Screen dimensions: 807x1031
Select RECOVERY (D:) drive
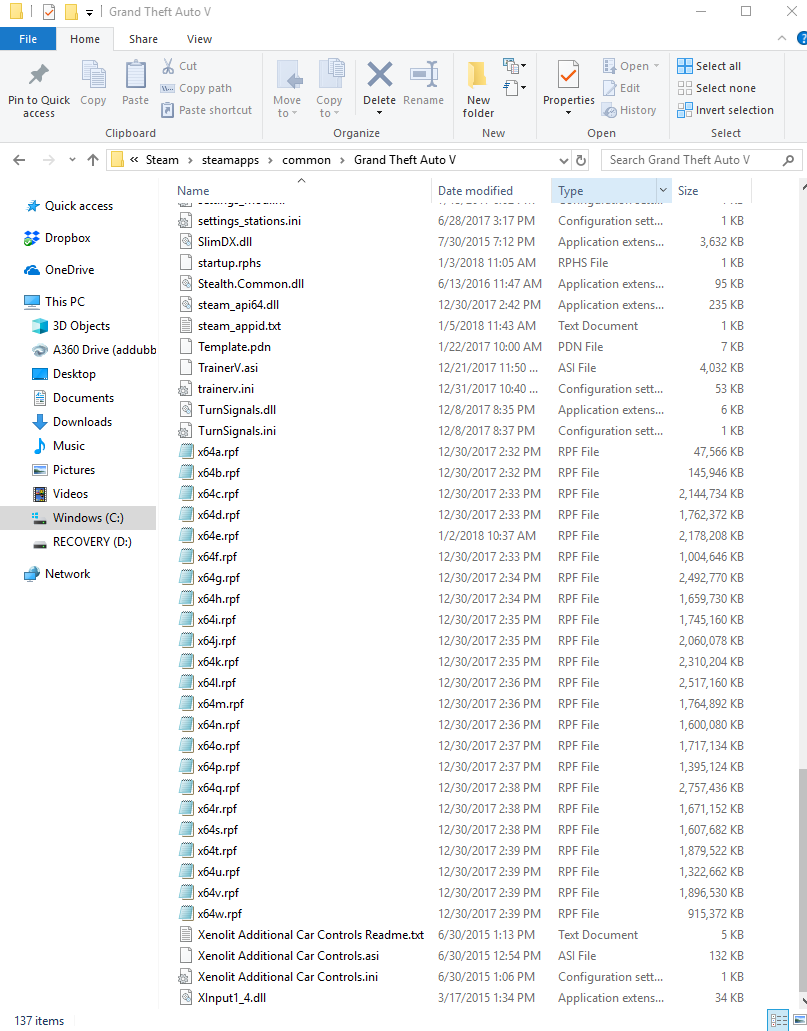pyautogui.click(x=82, y=542)
